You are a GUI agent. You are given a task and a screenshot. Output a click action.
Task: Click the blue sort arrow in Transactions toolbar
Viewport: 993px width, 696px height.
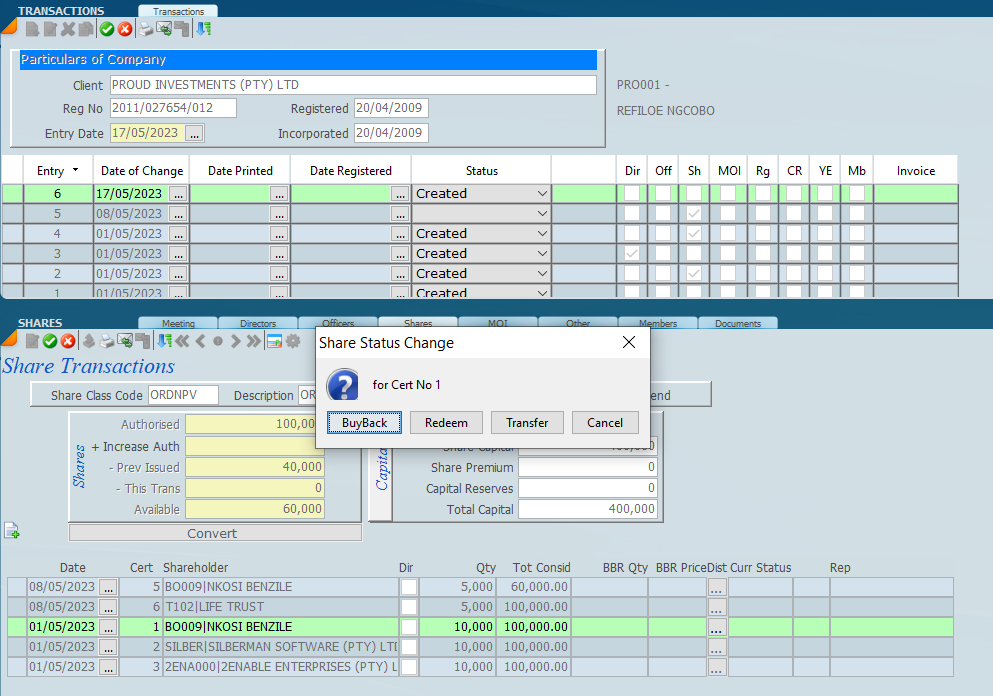pyautogui.click(x=203, y=29)
